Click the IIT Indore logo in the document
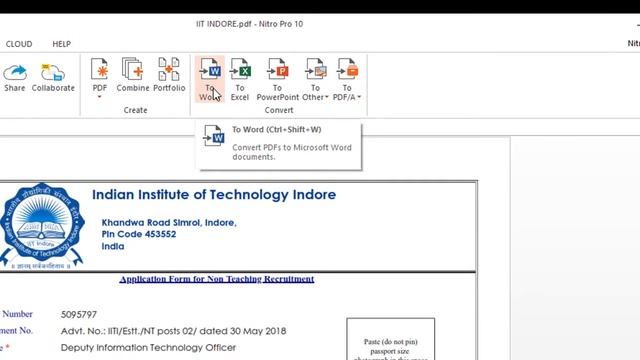Image resolution: width=640 pixels, height=360 pixels. click(x=42, y=226)
